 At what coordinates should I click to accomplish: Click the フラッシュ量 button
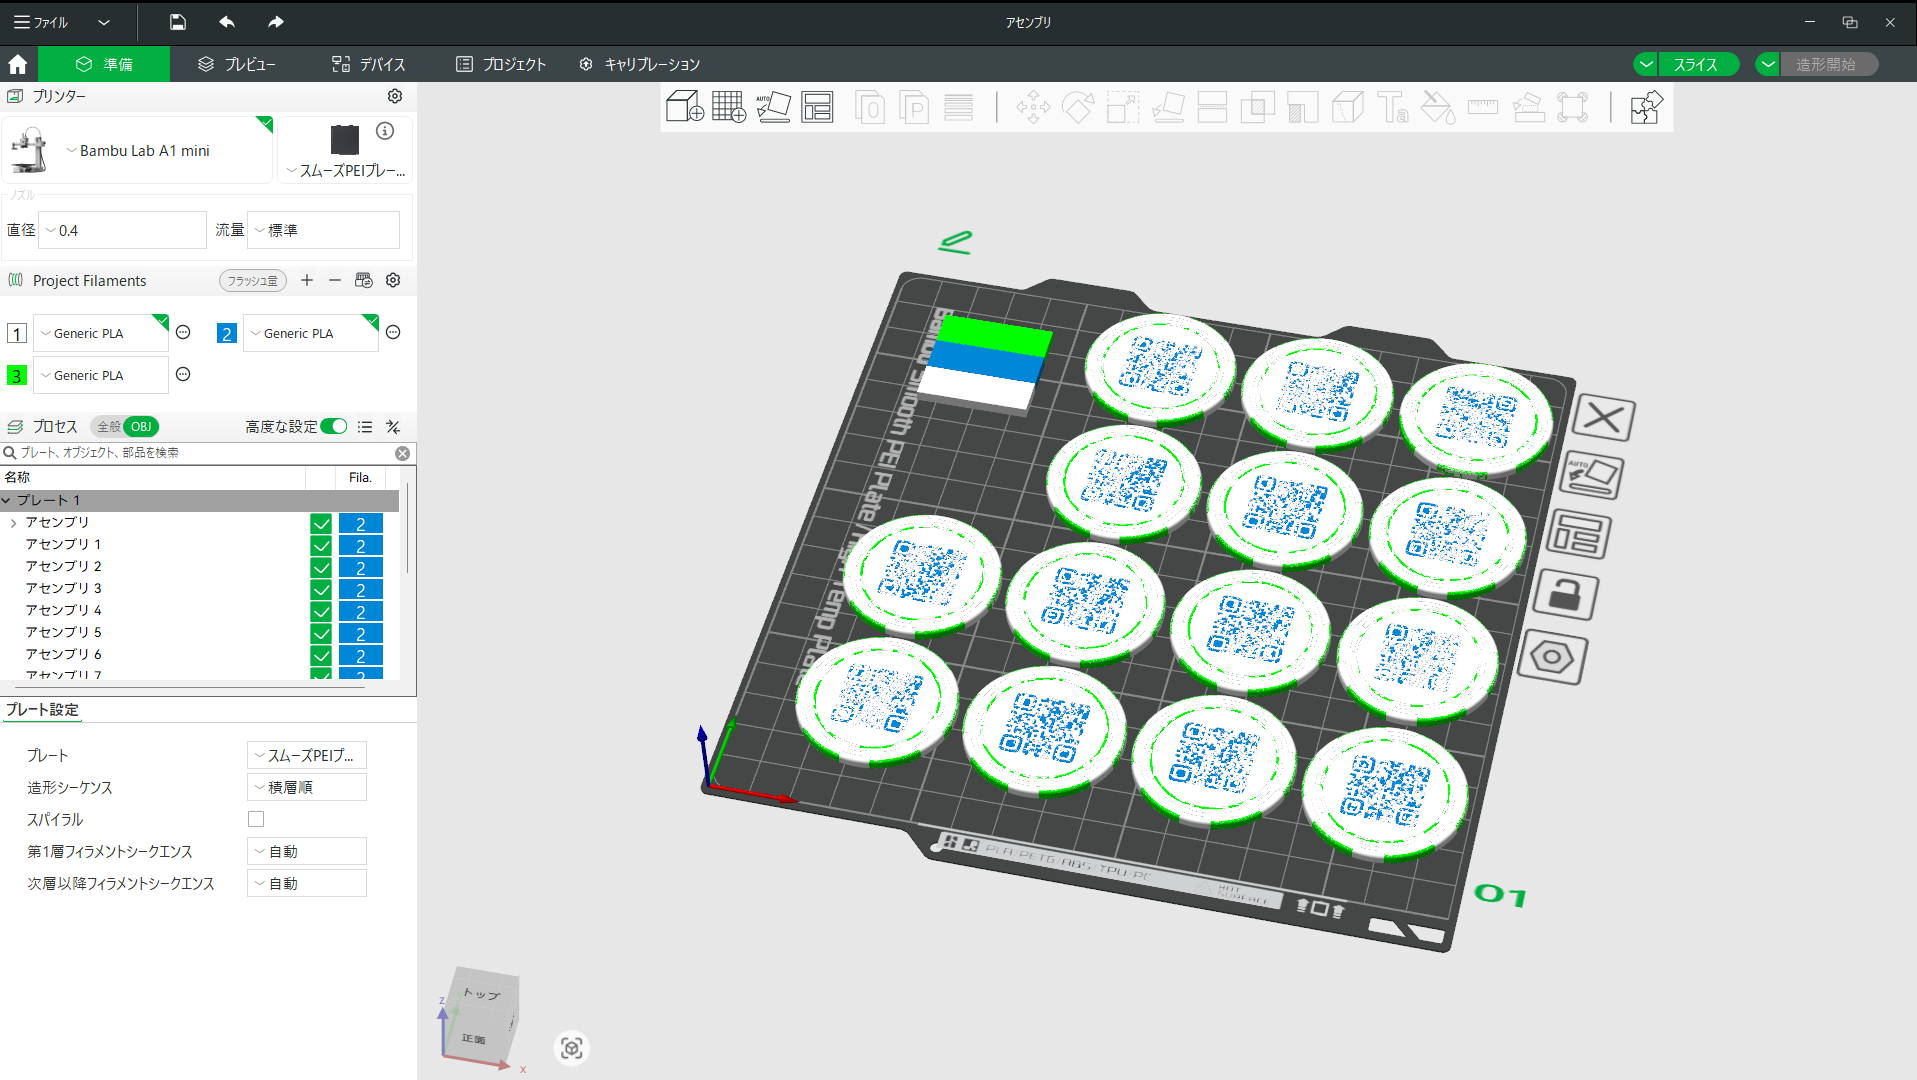tap(253, 281)
